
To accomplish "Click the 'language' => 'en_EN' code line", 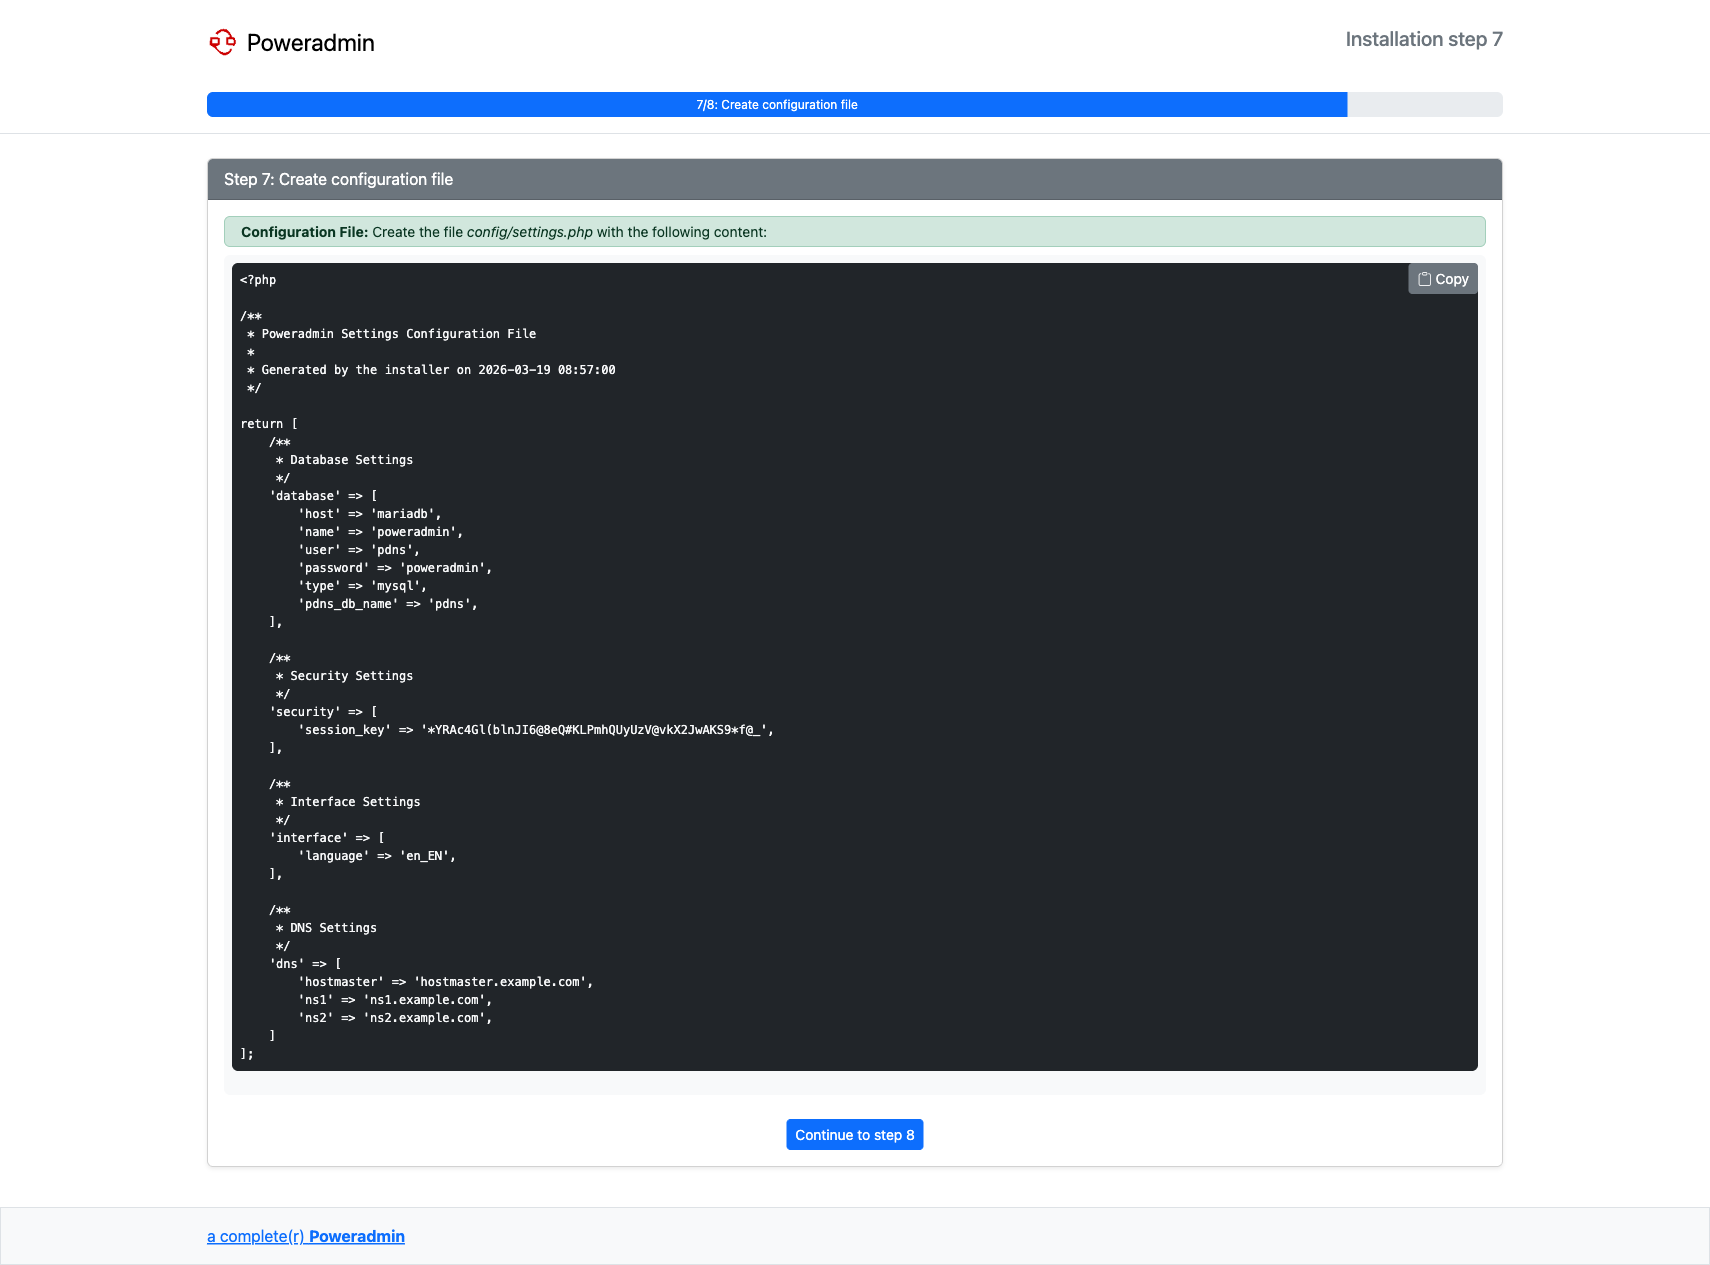I will pos(377,856).
